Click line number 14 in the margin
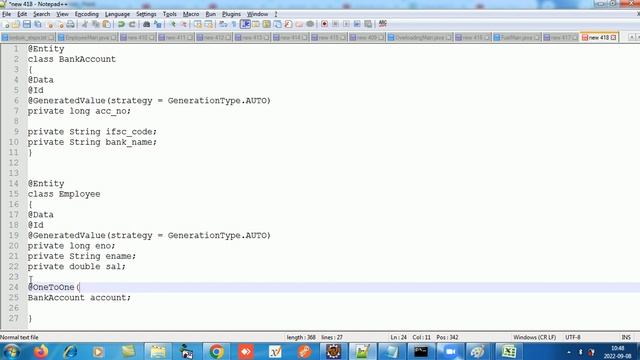 pos(14,184)
